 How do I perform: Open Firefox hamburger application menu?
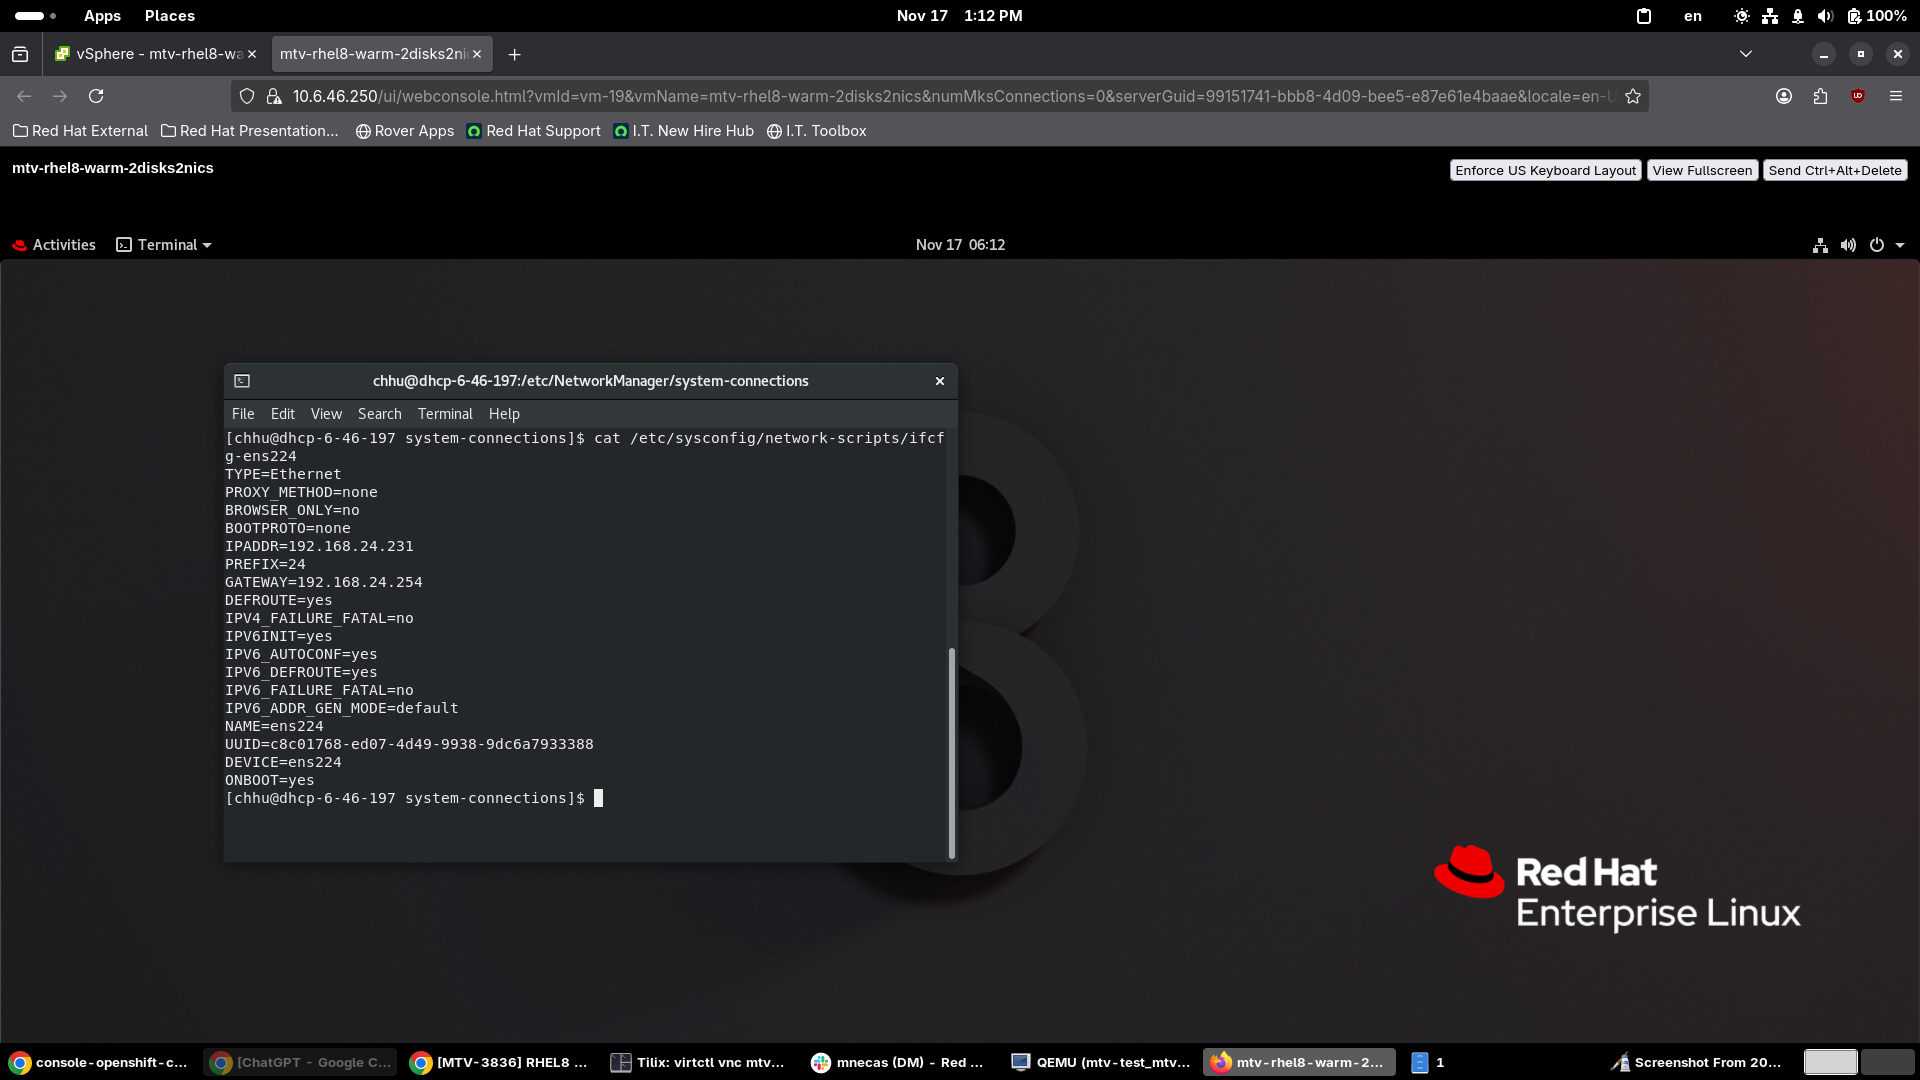pos(1895,96)
